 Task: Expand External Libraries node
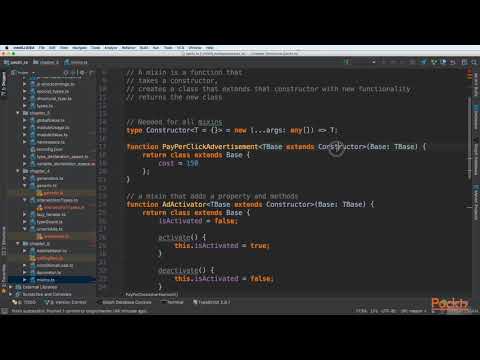[x=11, y=287]
